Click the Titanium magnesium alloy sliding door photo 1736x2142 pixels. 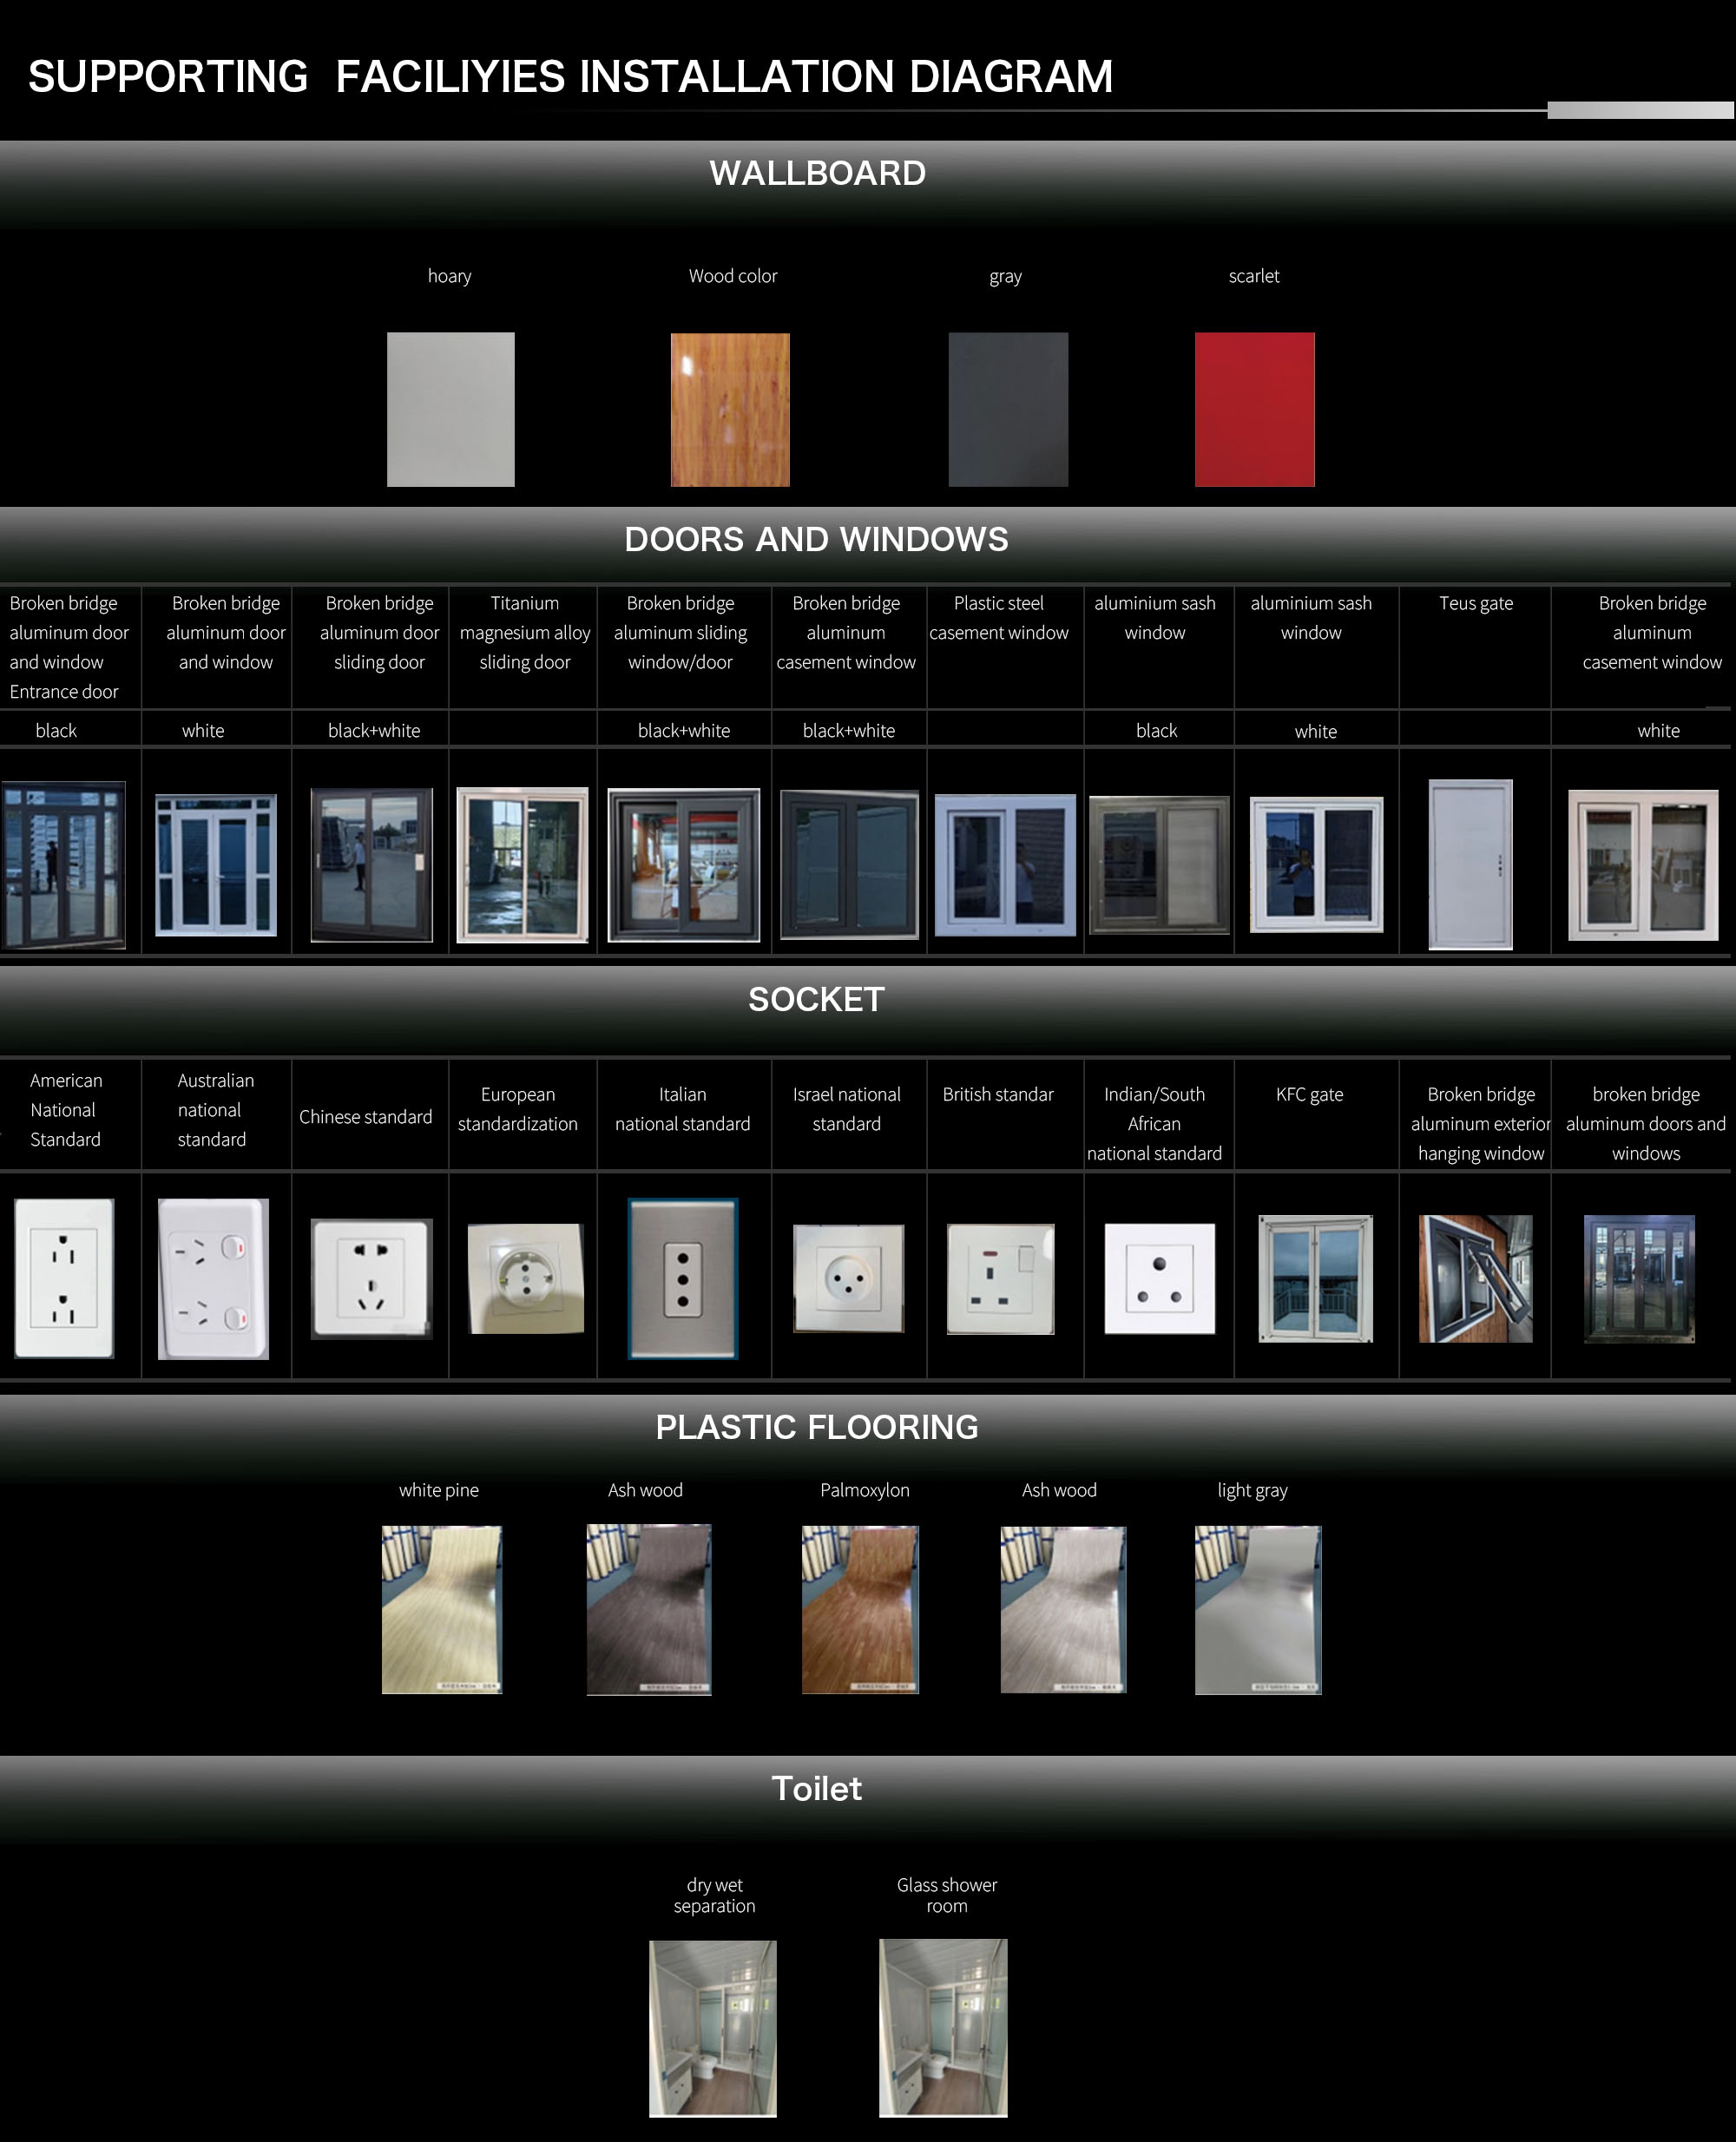(x=522, y=864)
